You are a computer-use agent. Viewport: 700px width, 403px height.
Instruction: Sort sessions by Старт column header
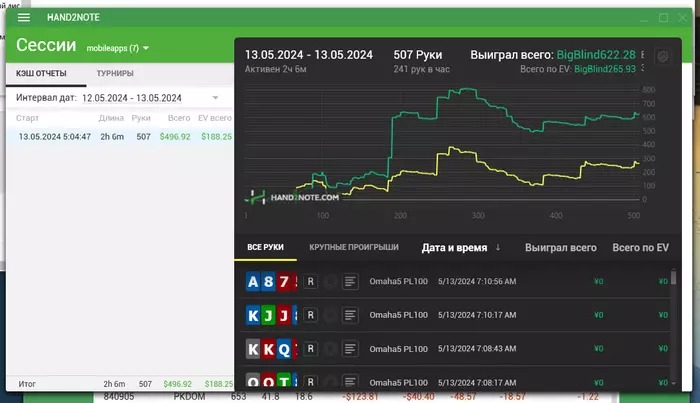[x=27, y=118]
